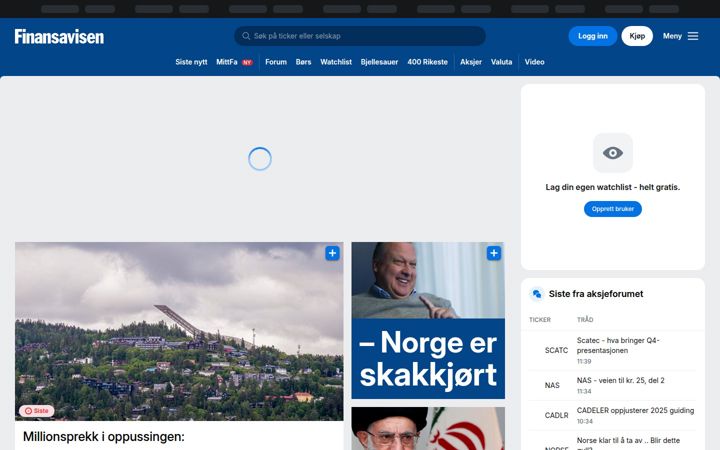Open the hamburger menu icon
720x450 pixels.
pyautogui.click(x=693, y=36)
